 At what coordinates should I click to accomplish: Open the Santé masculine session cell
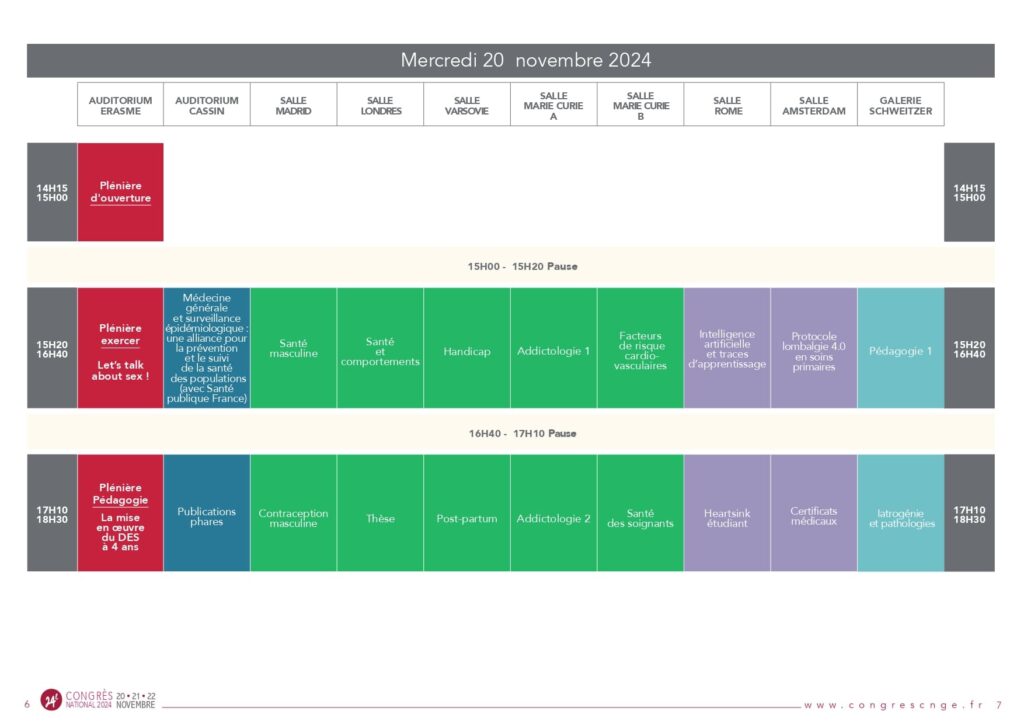[x=293, y=348]
